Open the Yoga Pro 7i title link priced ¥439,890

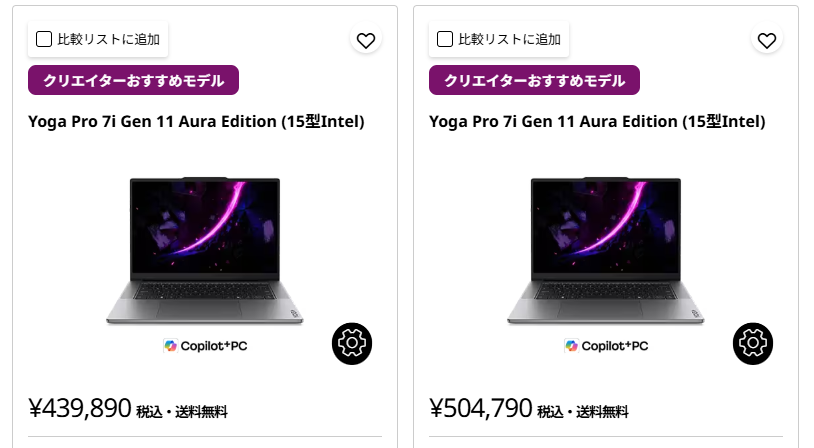196,122
